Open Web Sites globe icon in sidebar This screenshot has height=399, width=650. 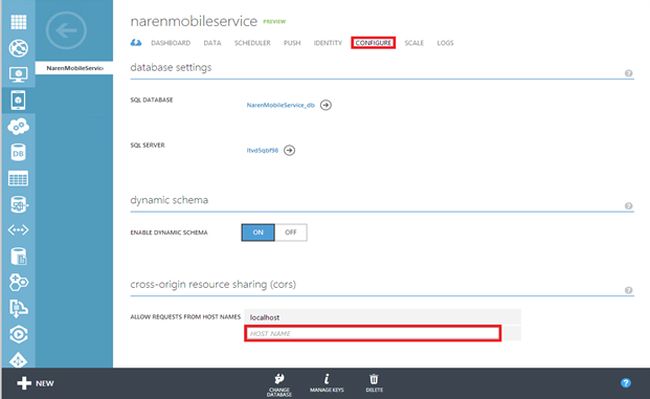coord(18,48)
